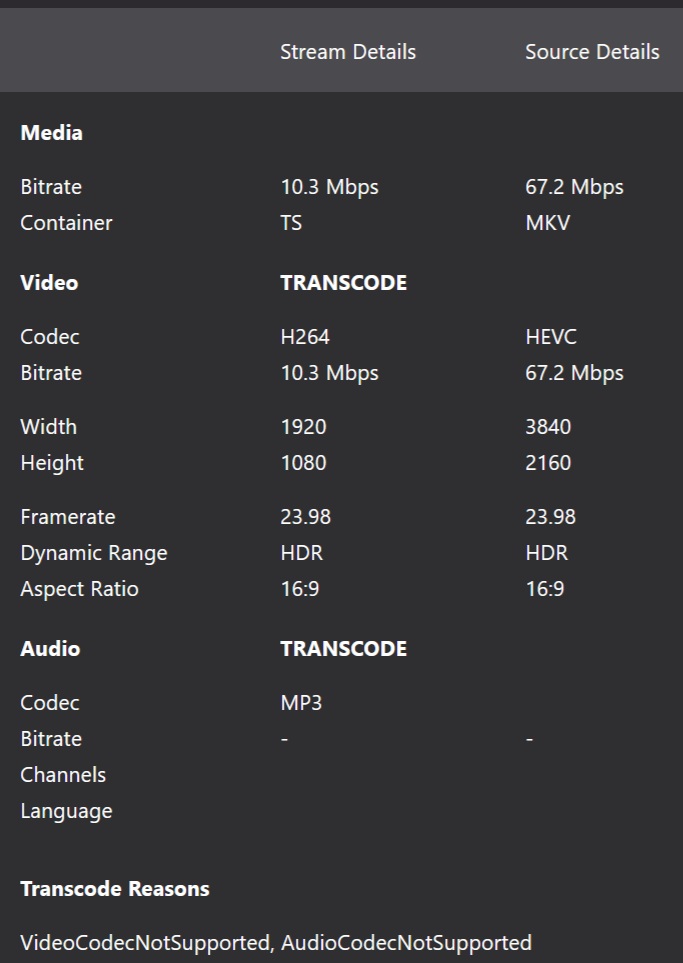683x963 pixels.
Task: Select the TS stream container value
Action: coord(292,223)
